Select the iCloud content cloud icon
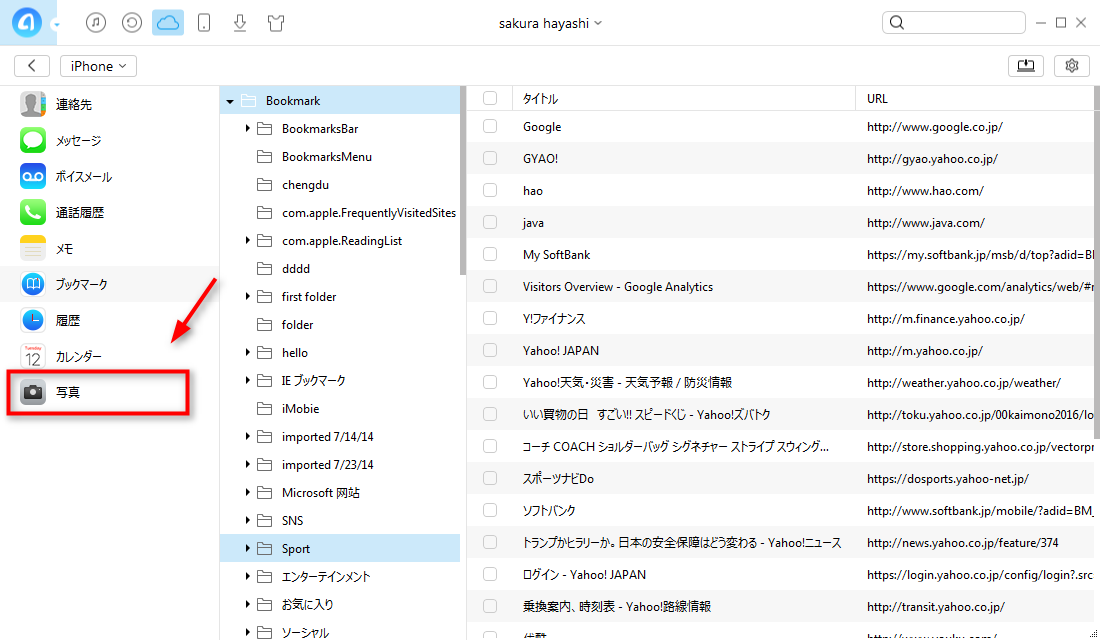The image size is (1100, 640). pos(168,23)
